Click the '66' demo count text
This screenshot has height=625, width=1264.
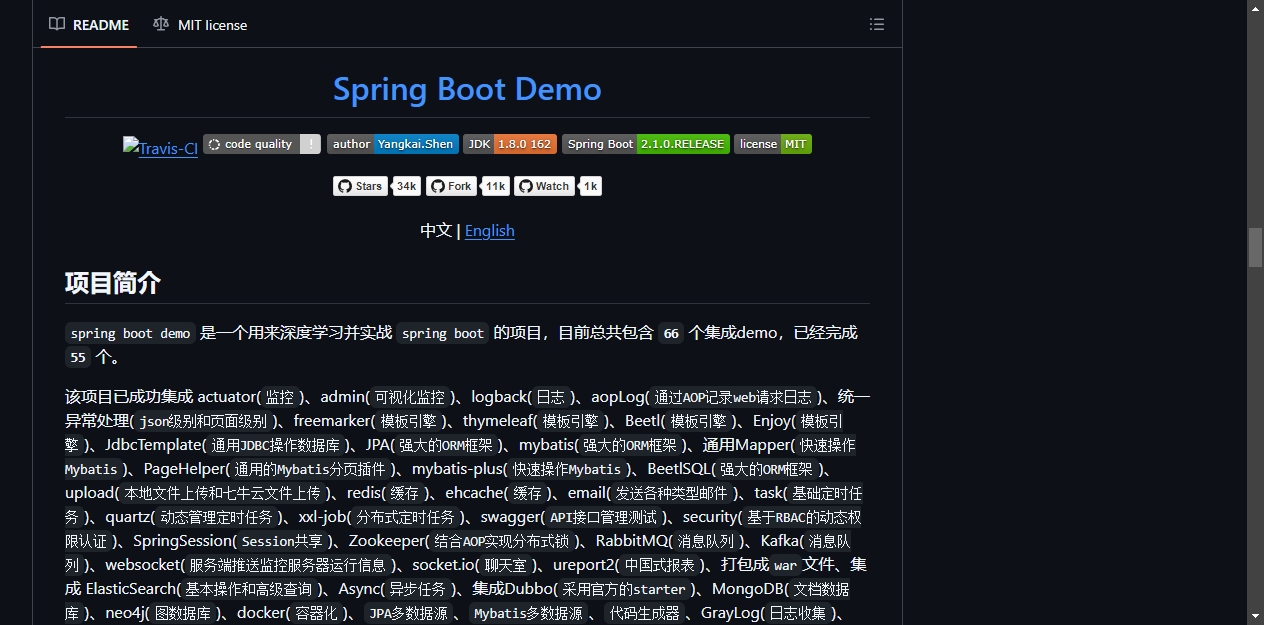tap(671, 333)
